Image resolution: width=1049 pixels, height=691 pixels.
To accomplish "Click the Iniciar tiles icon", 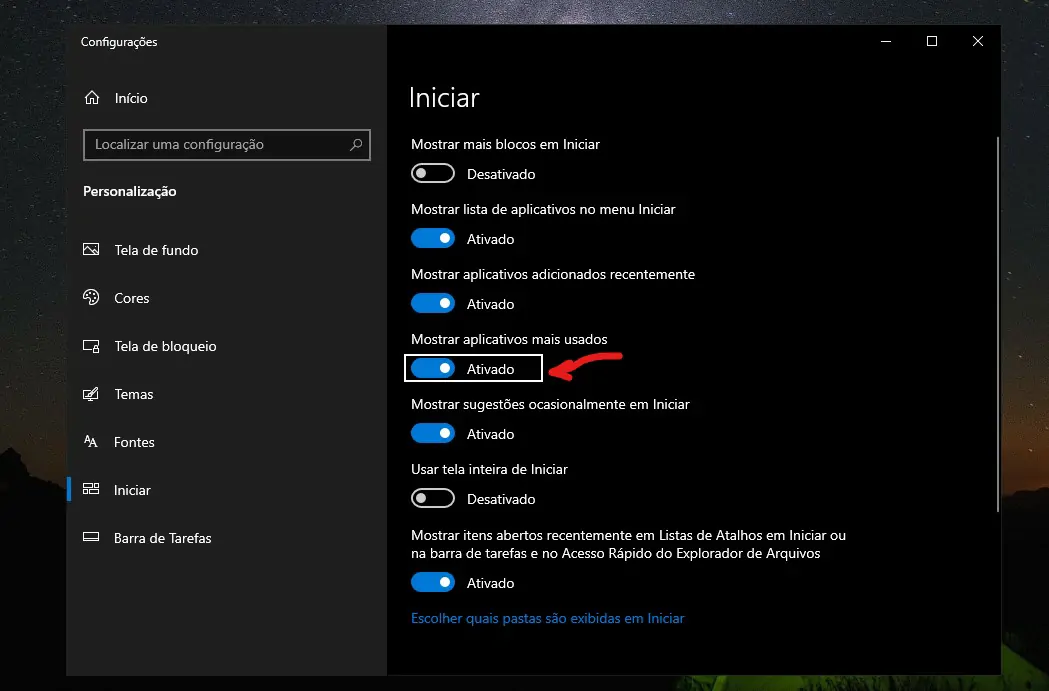I will pos(91,489).
